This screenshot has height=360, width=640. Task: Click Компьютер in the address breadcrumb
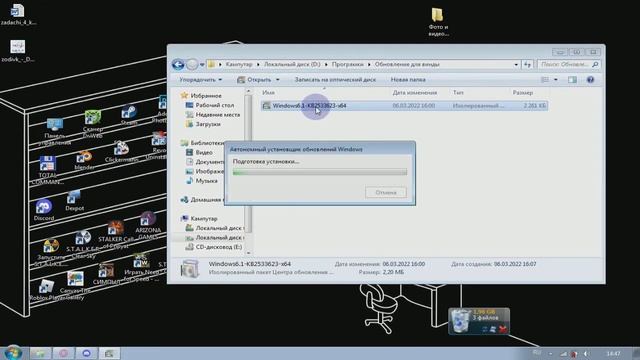click(239, 64)
